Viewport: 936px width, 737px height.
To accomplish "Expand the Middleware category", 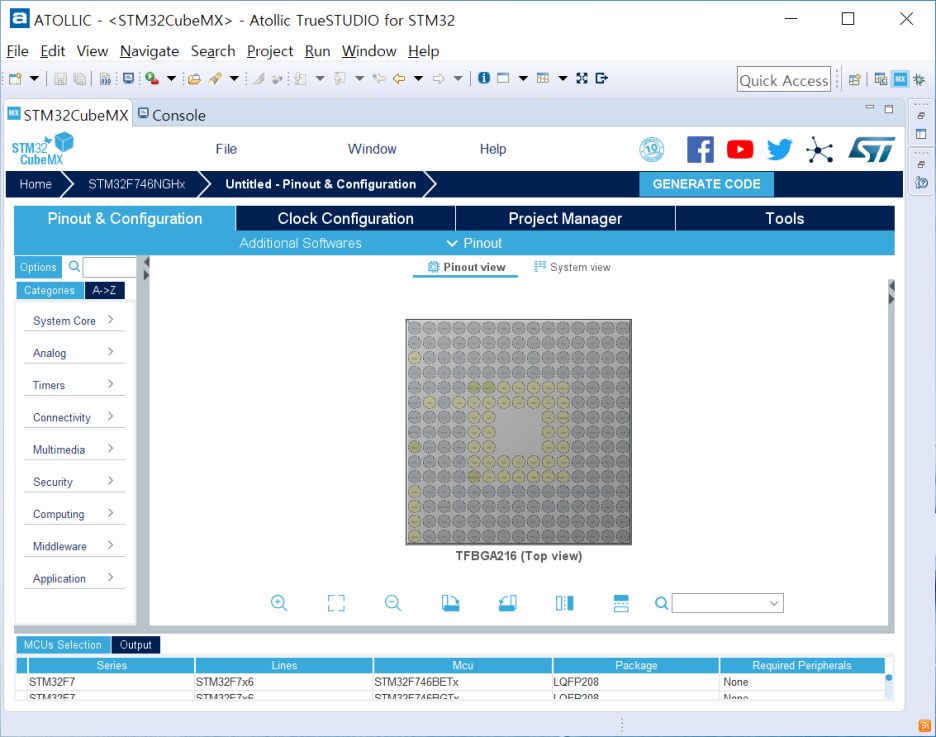I will point(74,546).
